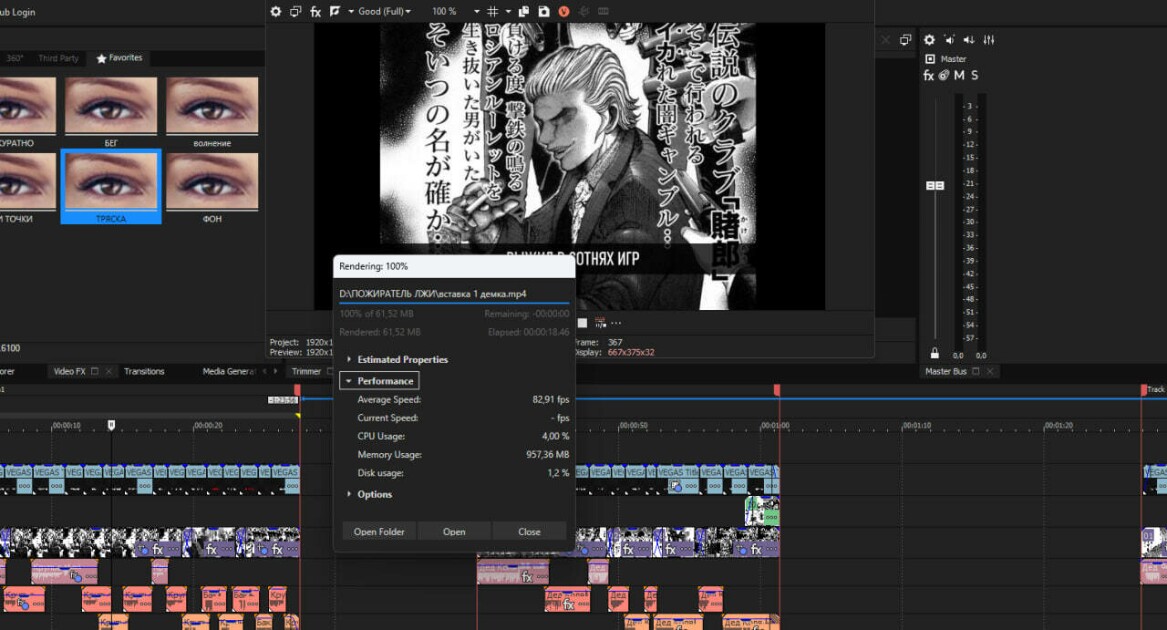
Task: Click the overlays grid icon in preview
Action: [x=493, y=12]
